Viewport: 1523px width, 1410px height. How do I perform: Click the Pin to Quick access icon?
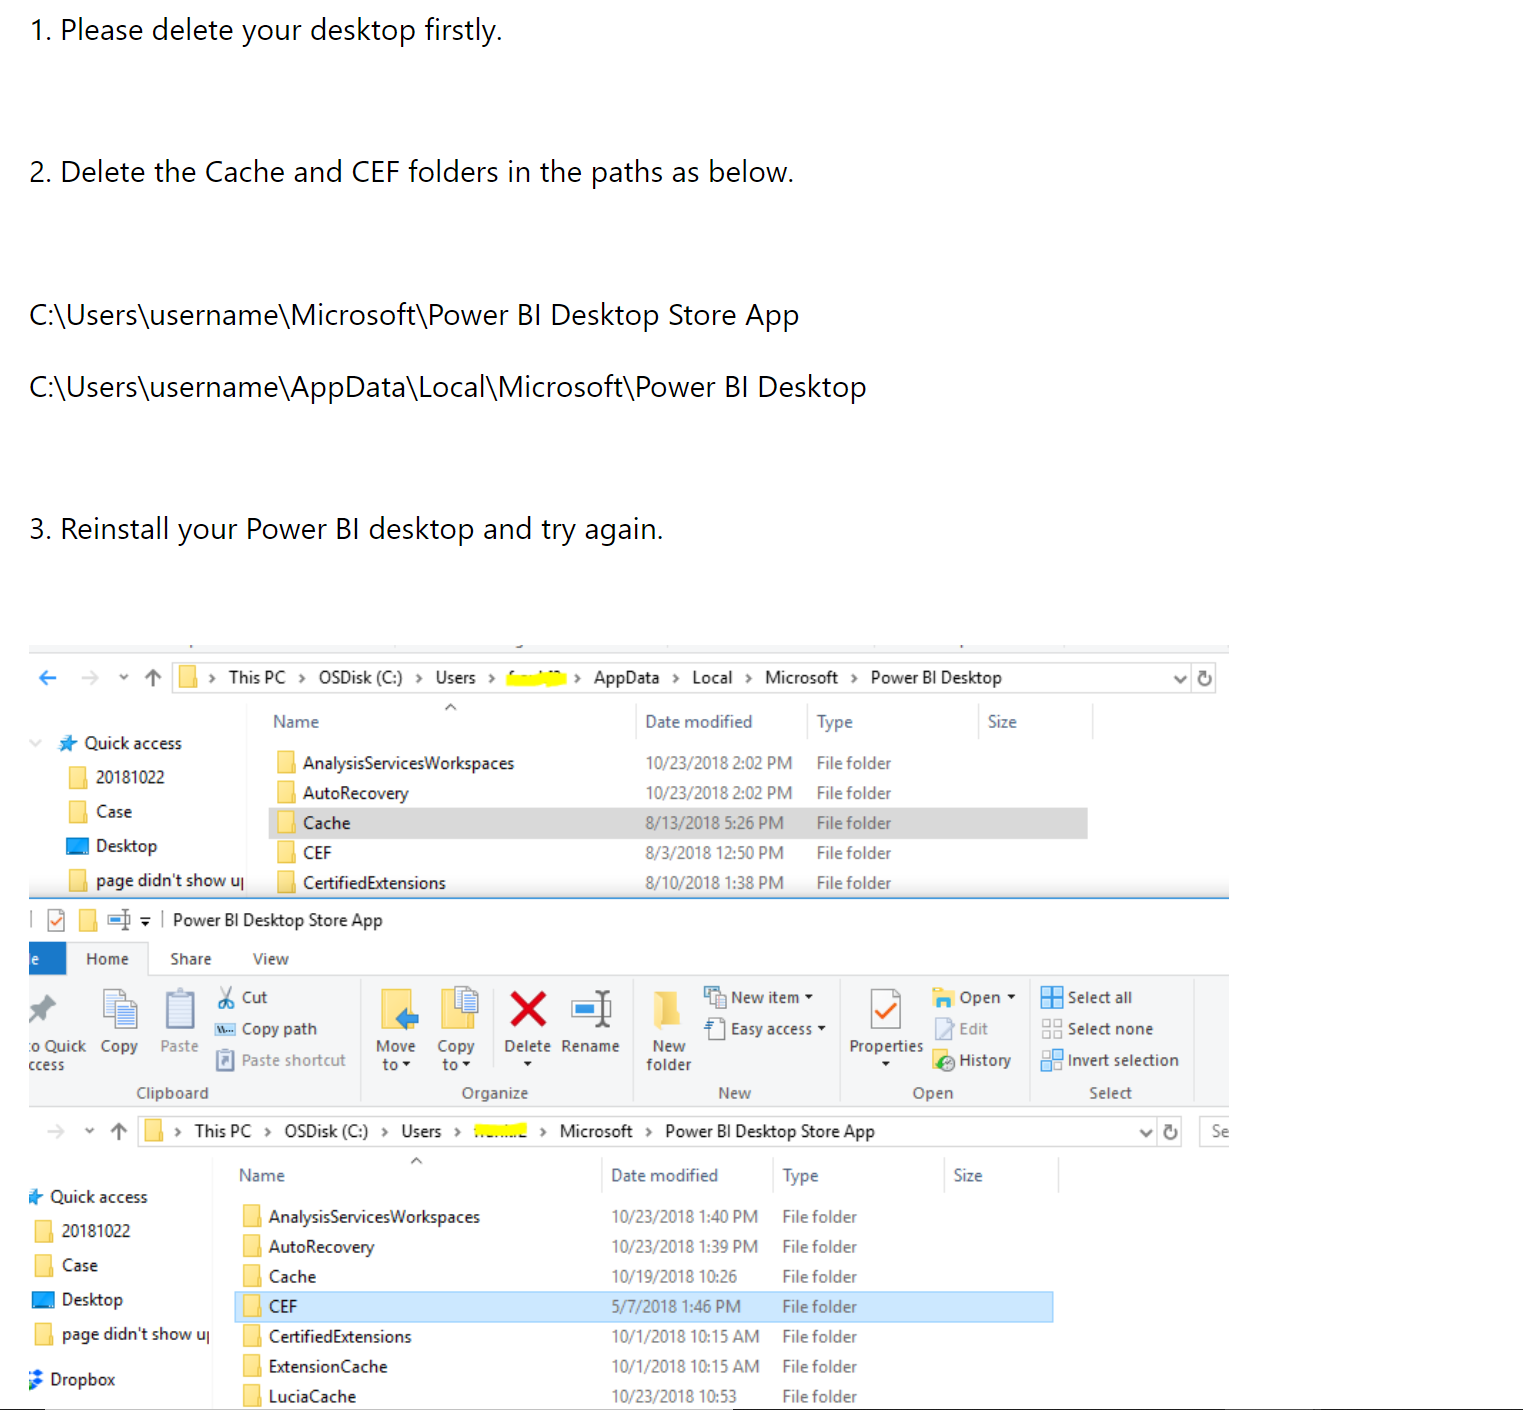[43, 1008]
